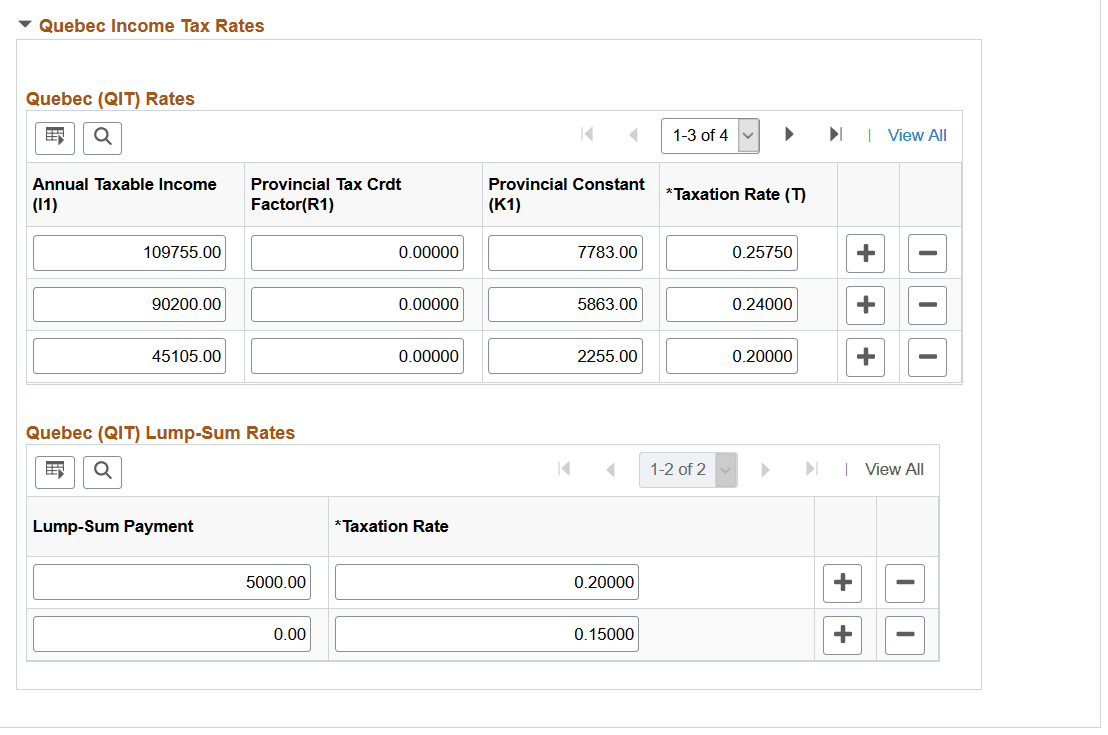Viewport: 1108px width, 735px height.
Task: Select the grid customization icon under Lump-Sum Rates
Action: pos(54,471)
